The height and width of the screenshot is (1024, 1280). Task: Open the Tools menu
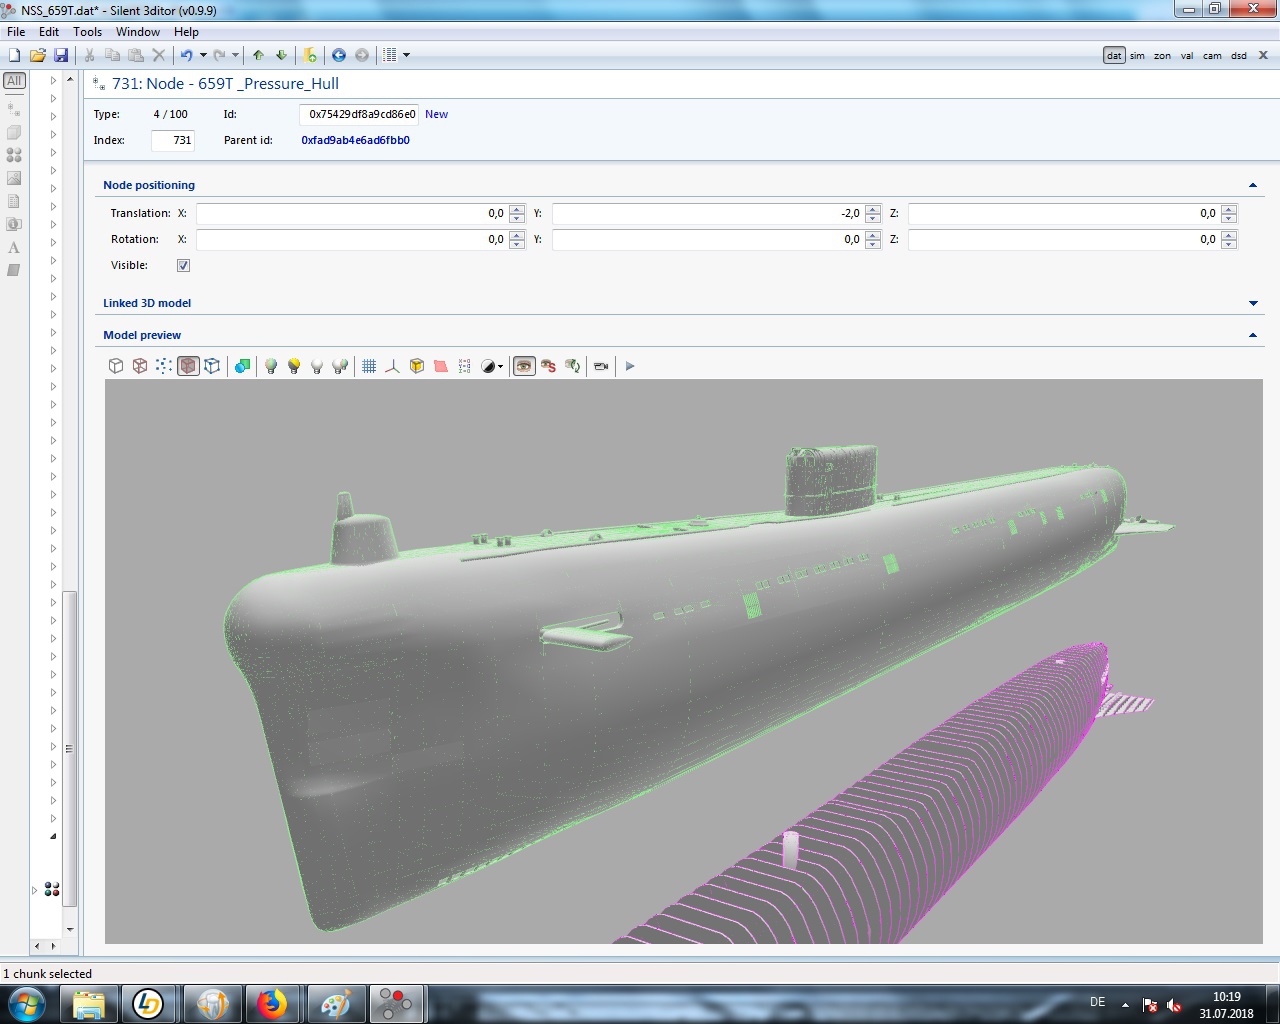click(87, 32)
